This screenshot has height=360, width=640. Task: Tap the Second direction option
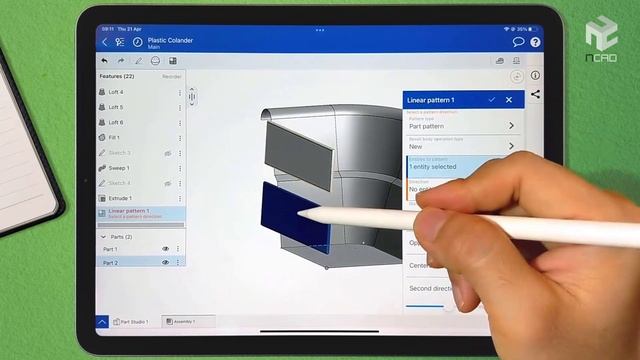pos(432,288)
